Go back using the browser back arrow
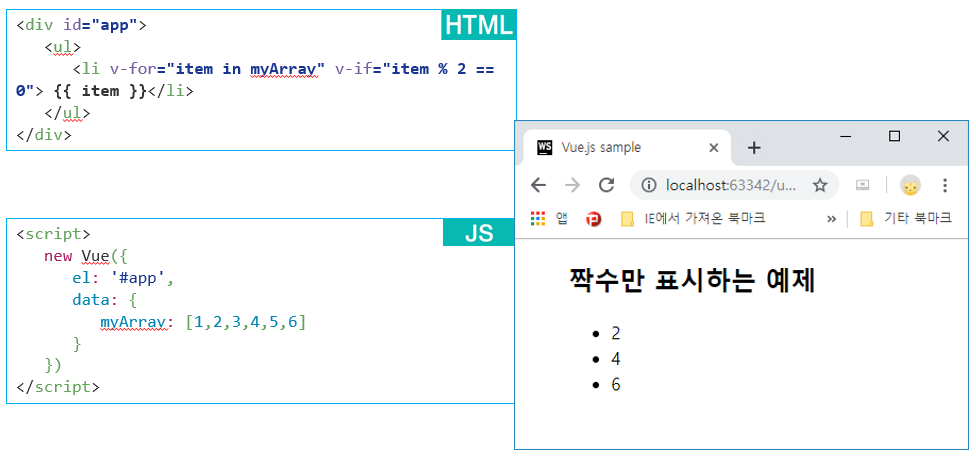 [x=538, y=185]
